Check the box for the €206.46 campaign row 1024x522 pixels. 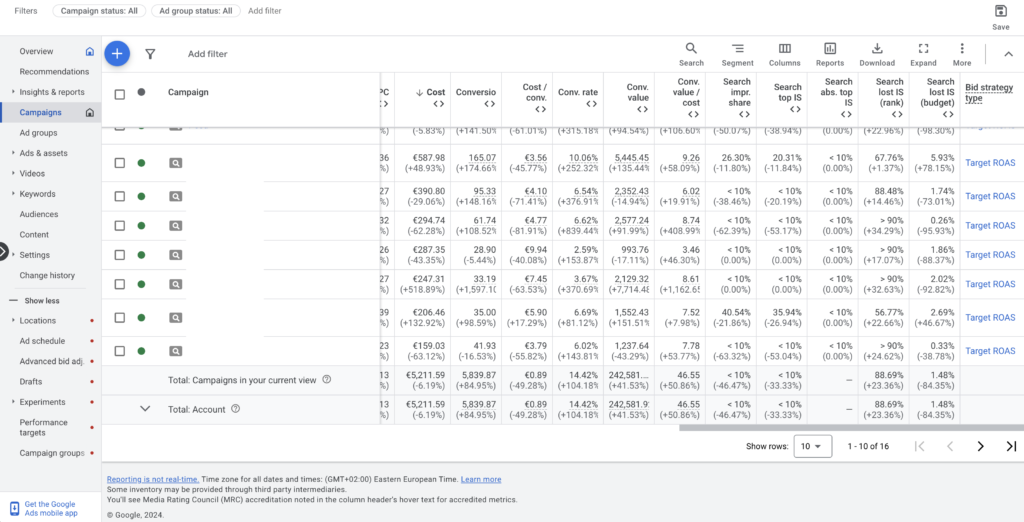pos(120,318)
